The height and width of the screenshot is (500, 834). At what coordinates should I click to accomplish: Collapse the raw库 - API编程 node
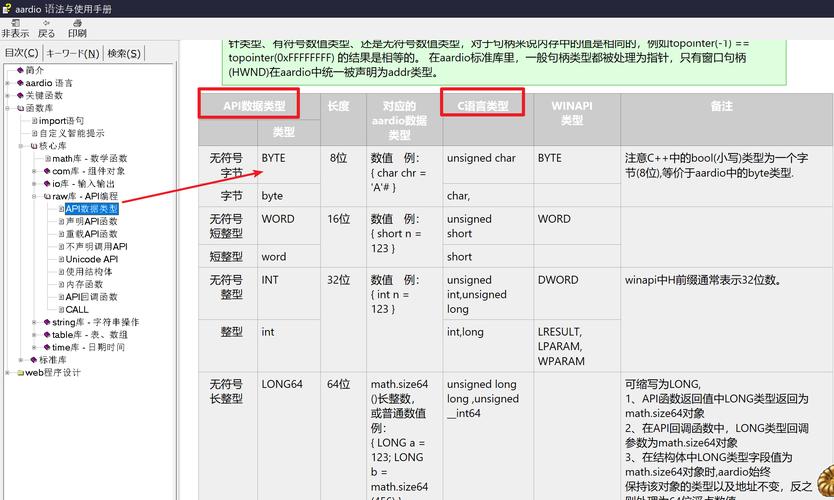coord(34,196)
